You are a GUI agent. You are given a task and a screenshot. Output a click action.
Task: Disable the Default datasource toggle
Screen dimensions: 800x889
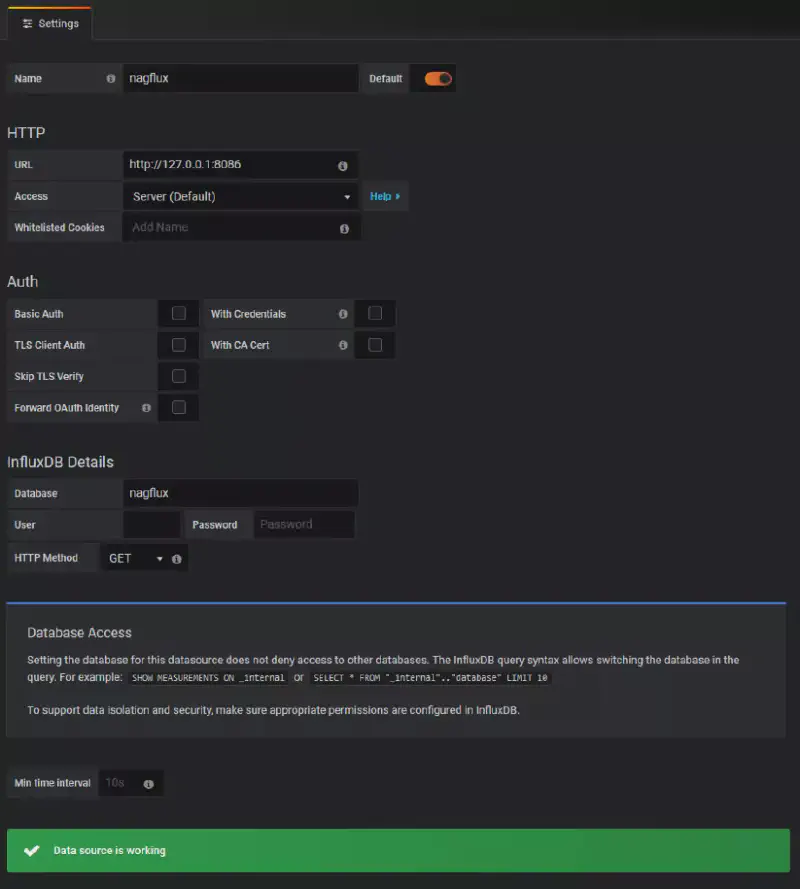point(434,78)
